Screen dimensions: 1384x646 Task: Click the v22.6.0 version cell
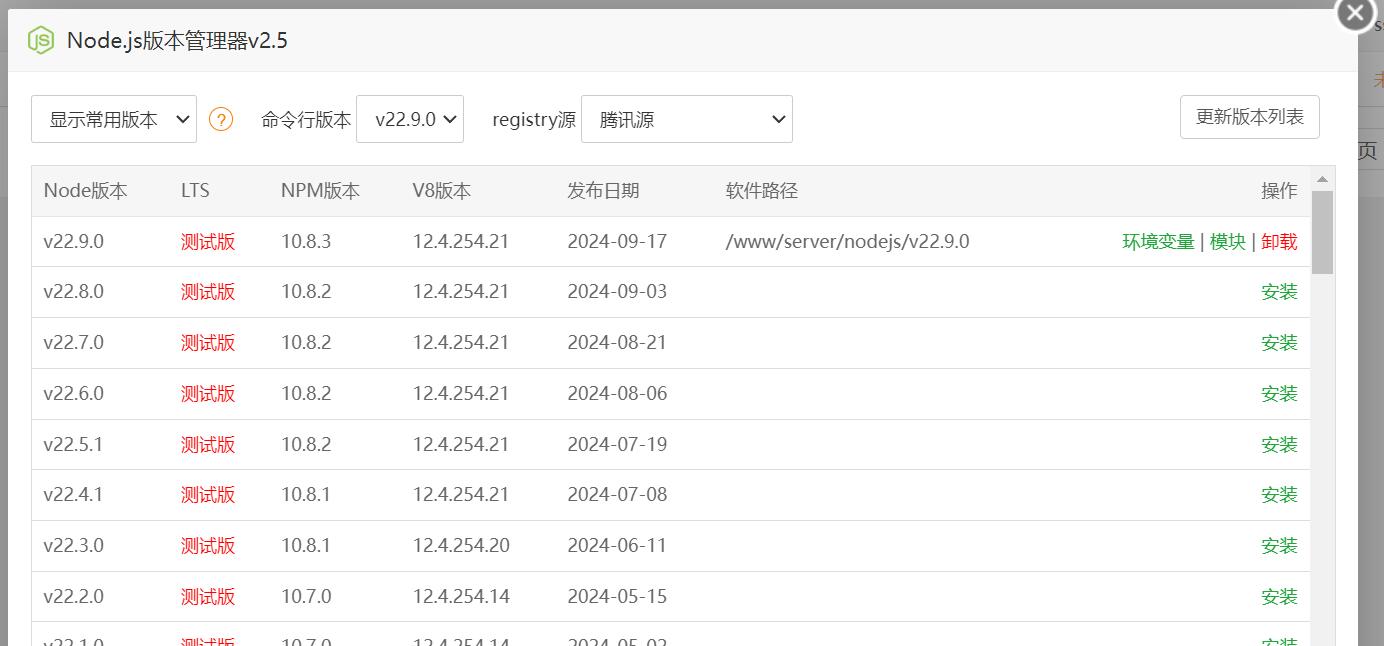73,394
